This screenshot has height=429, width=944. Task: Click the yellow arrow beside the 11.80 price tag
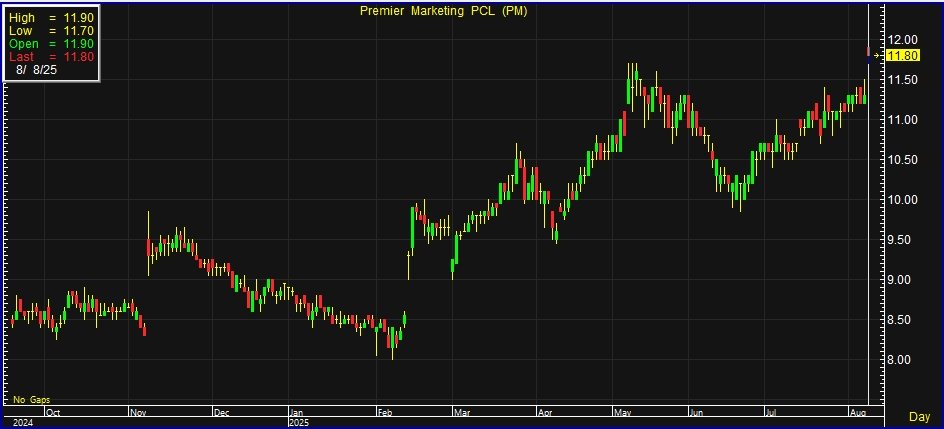coord(879,56)
